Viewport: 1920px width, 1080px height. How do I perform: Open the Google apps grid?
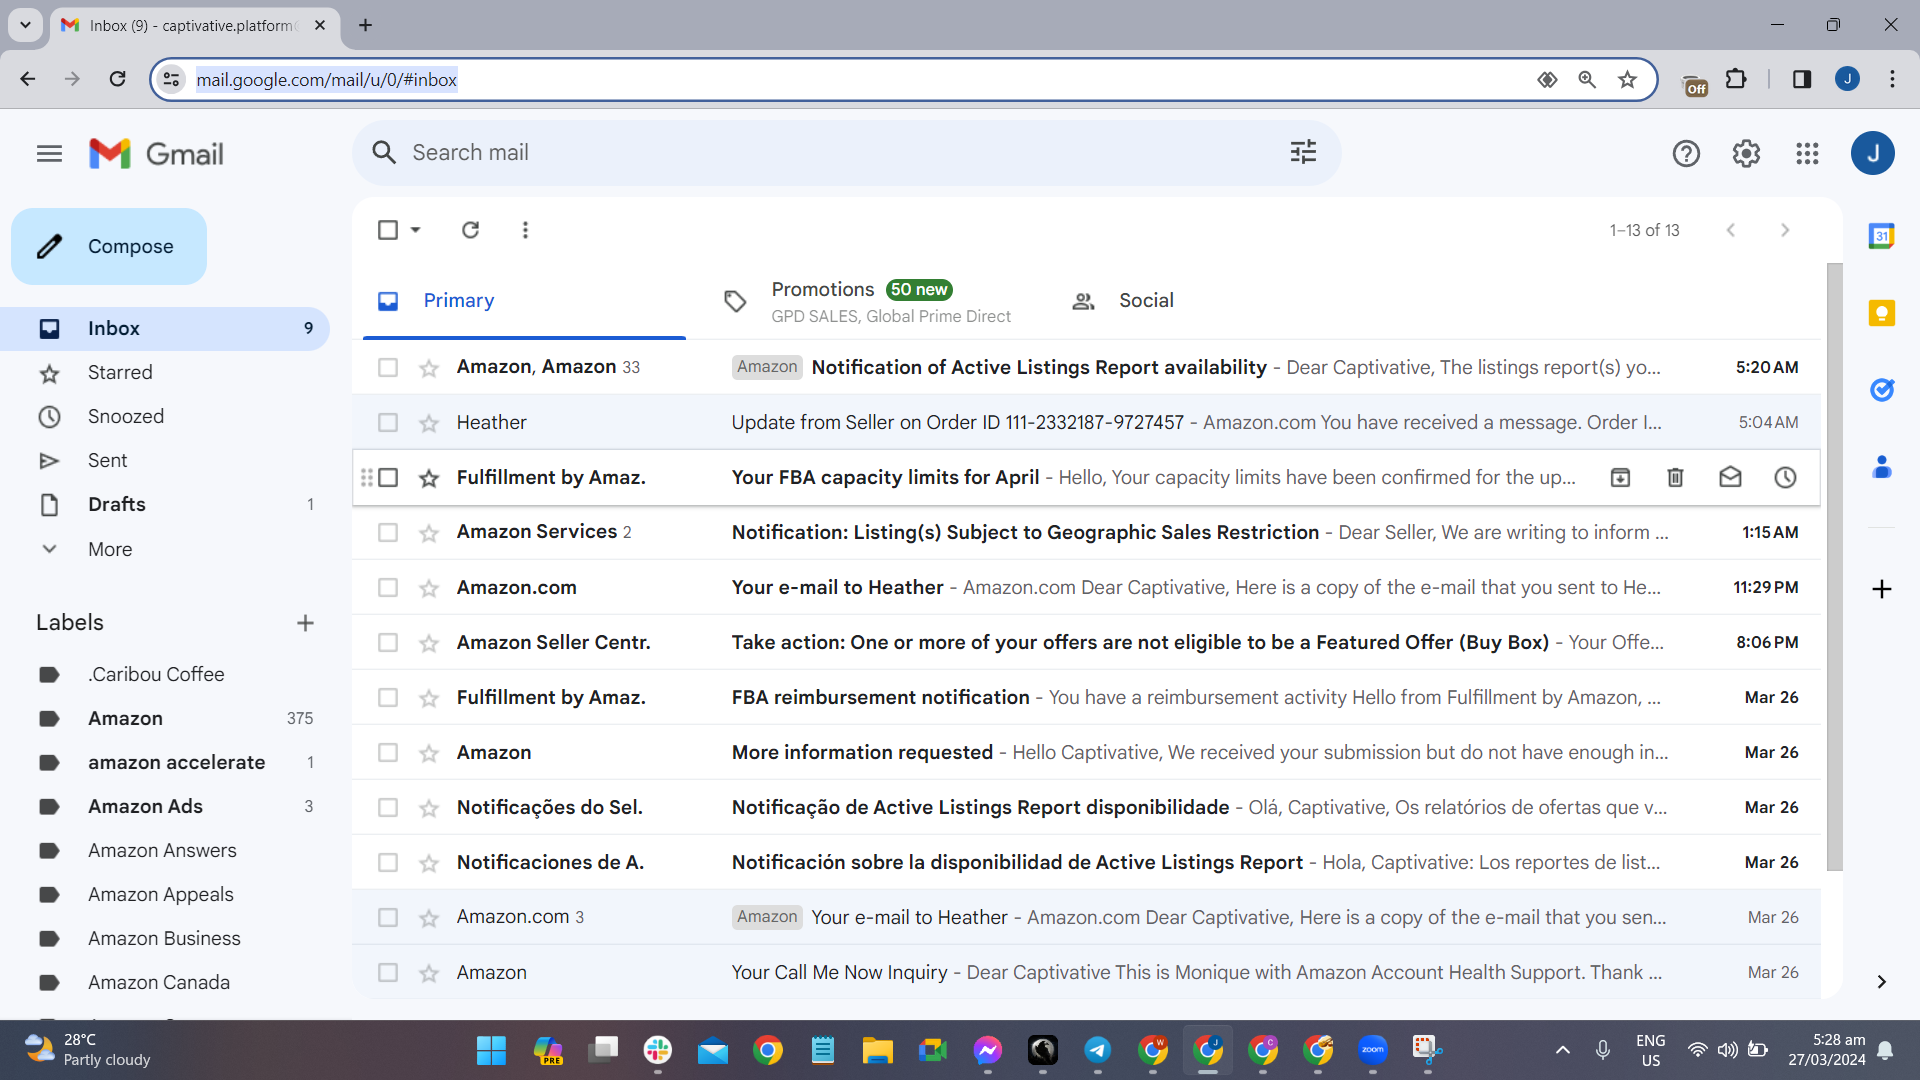click(x=1807, y=154)
